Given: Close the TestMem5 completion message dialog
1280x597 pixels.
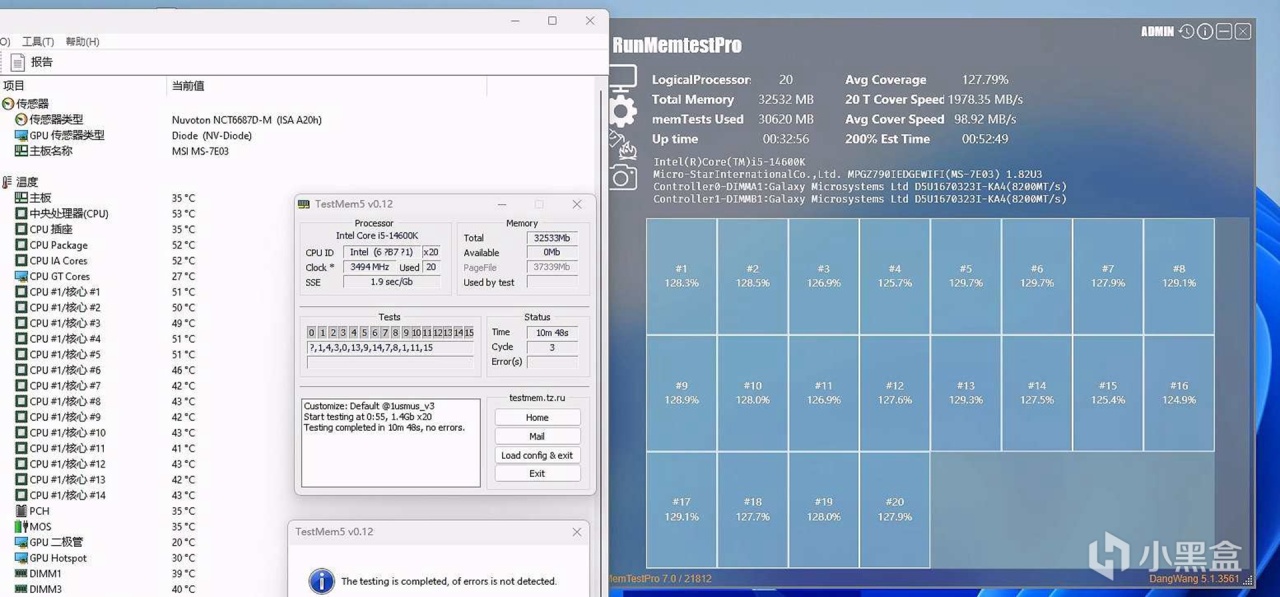Looking at the screenshot, I should pyautogui.click(x=576, y=532).
